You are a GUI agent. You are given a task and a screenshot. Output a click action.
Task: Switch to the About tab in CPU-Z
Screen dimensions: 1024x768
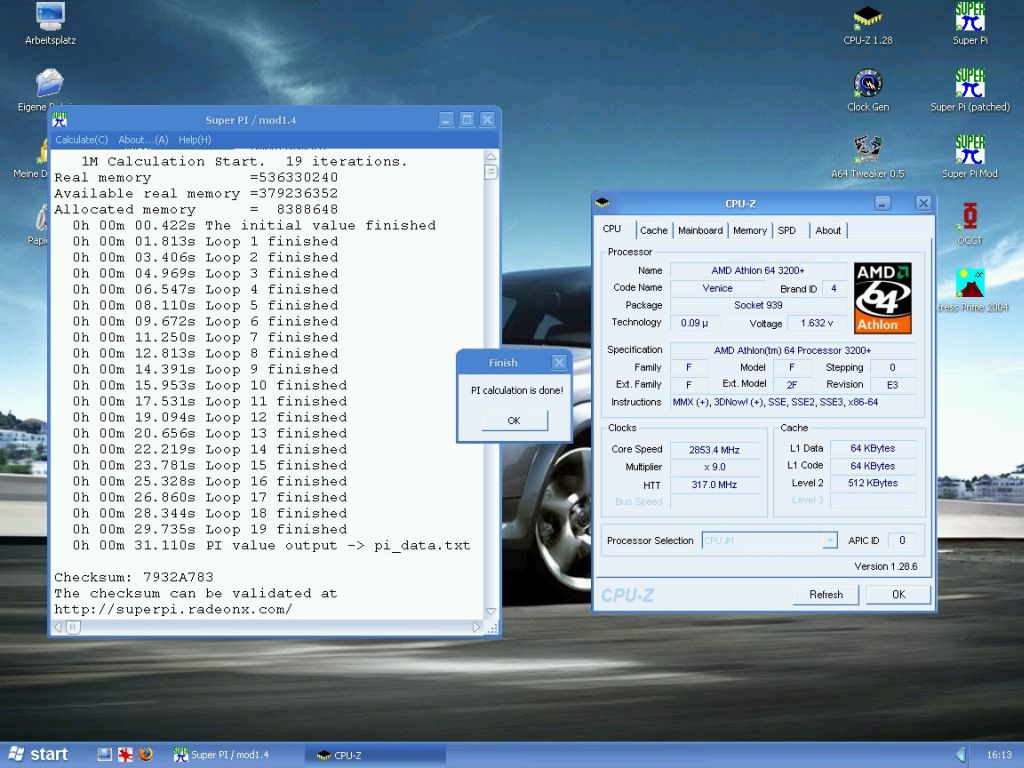click(x=828, y=231)
